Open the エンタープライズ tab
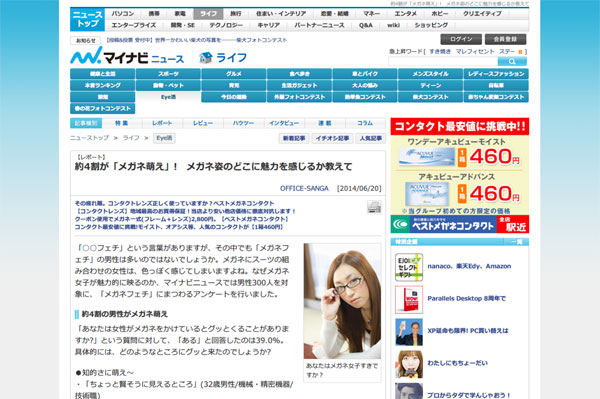The height and width of the screenshot is (399, 600). click(x=134, y=25)
